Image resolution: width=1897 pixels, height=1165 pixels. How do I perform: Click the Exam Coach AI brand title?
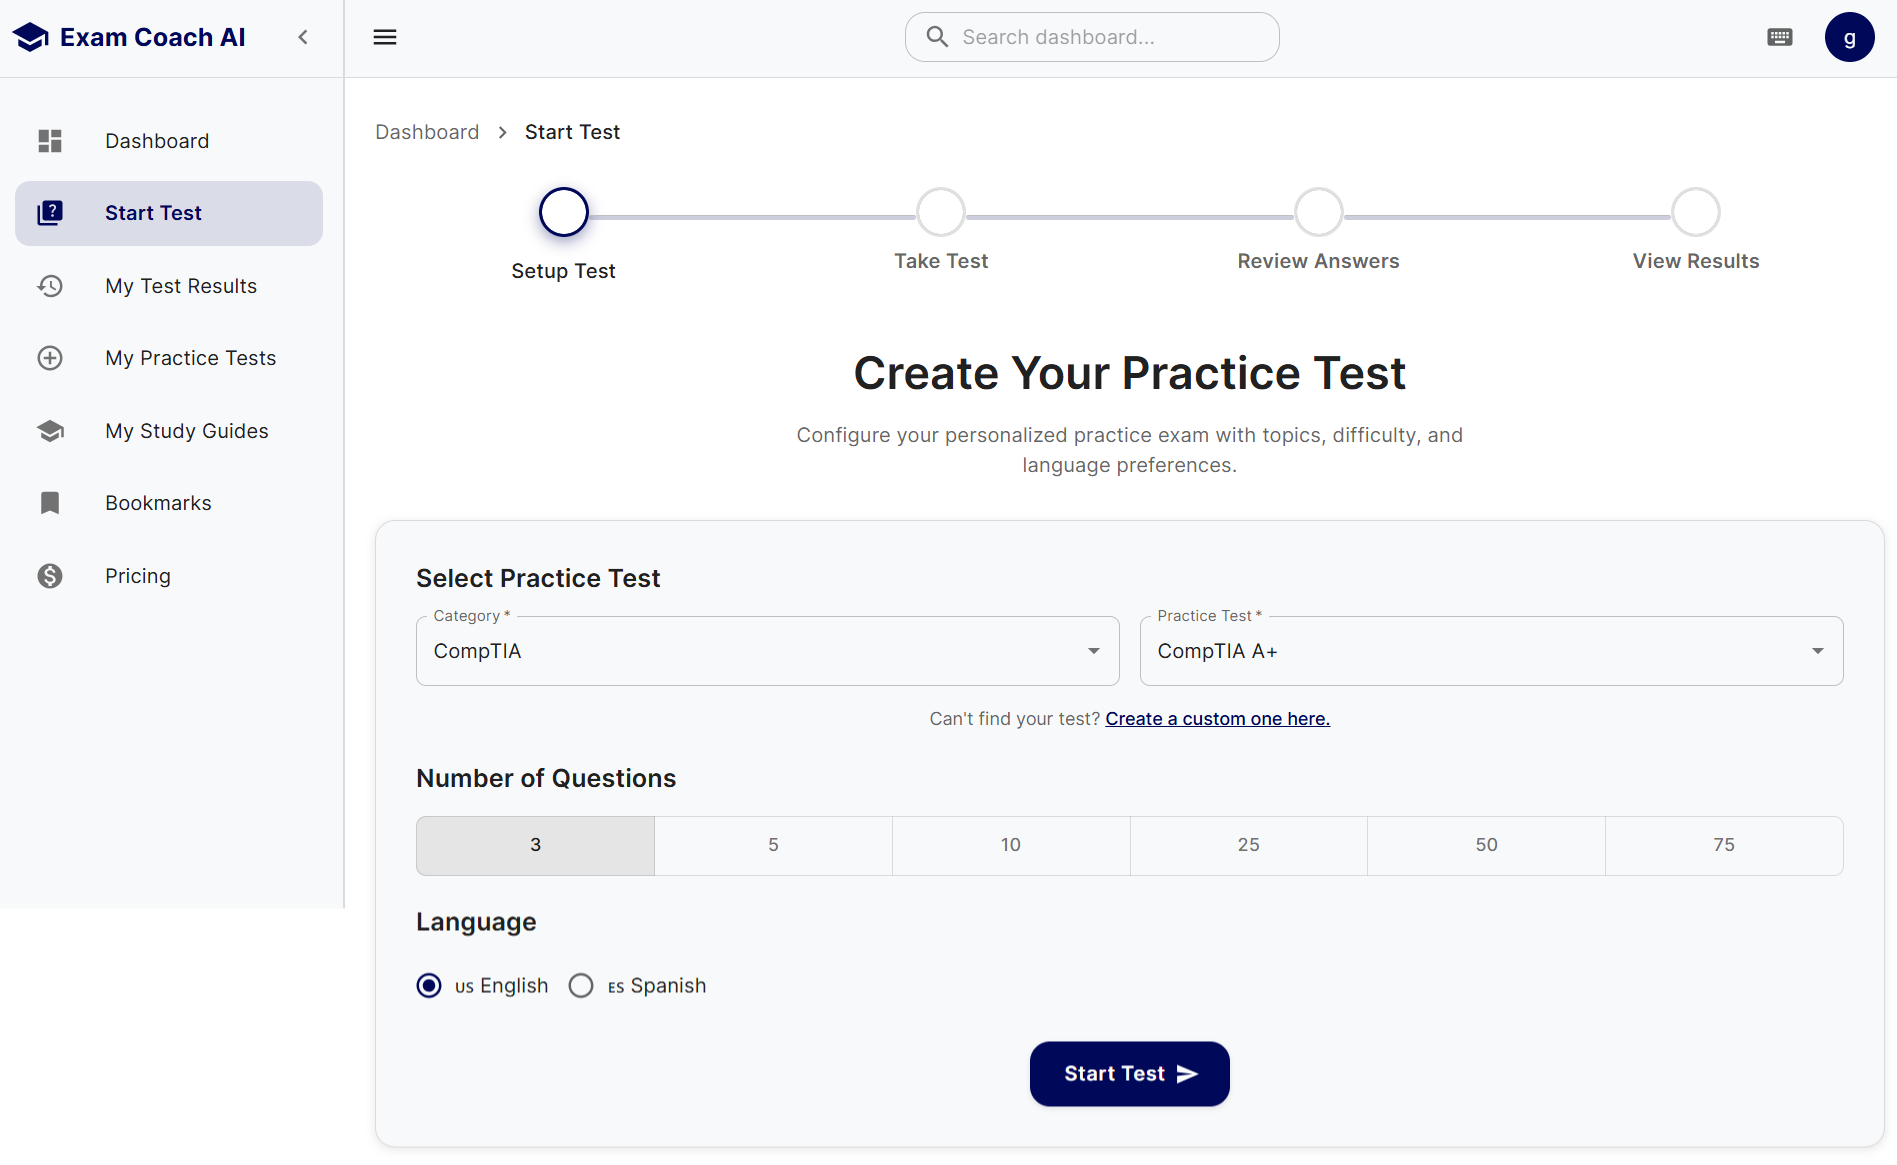tap(152, 37)
